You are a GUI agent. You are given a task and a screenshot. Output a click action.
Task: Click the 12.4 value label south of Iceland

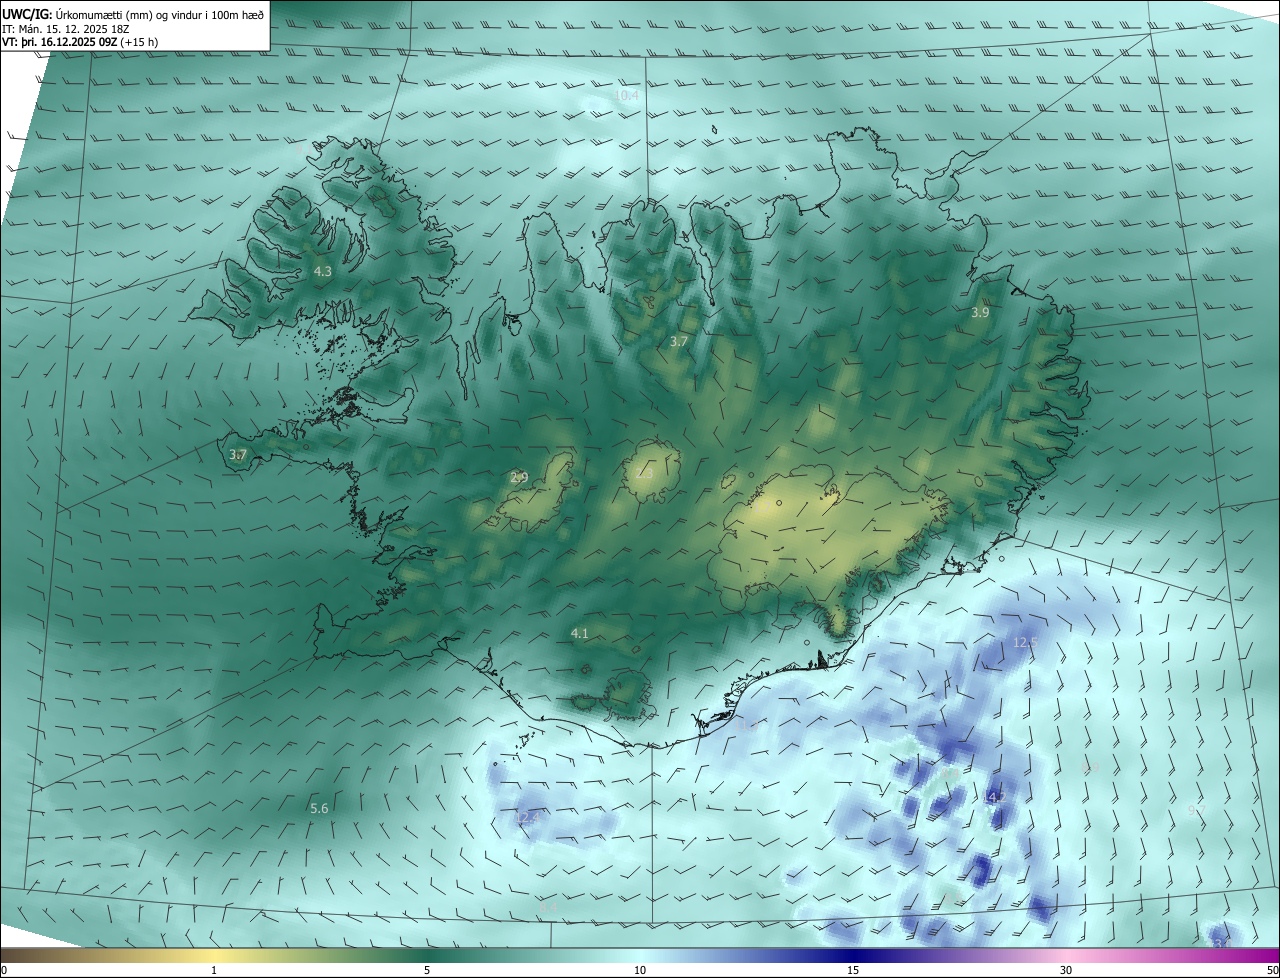tap(527, 817)
